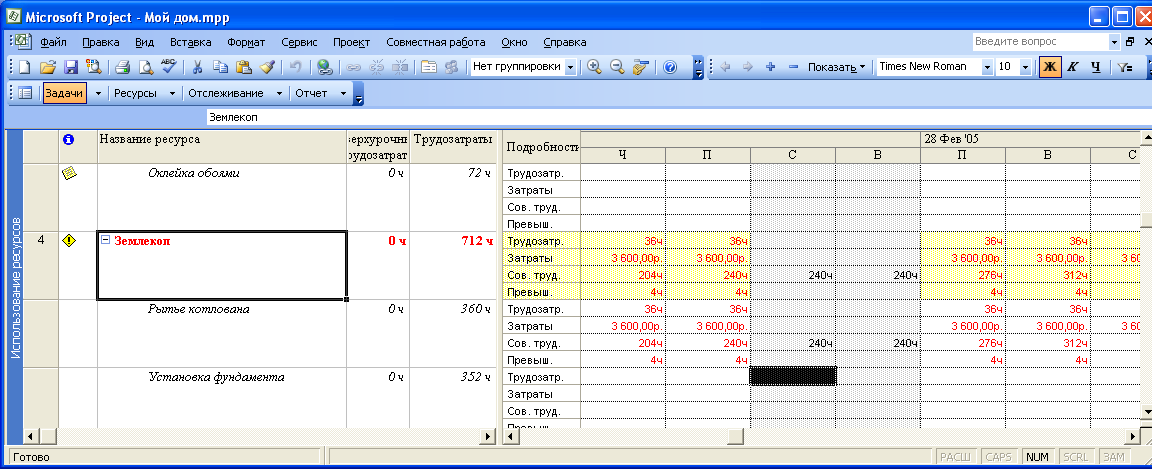The image size is (1152, 469).
Task: Expand Отчет guide dropdown arrow
Action: [x=343, y=93]
